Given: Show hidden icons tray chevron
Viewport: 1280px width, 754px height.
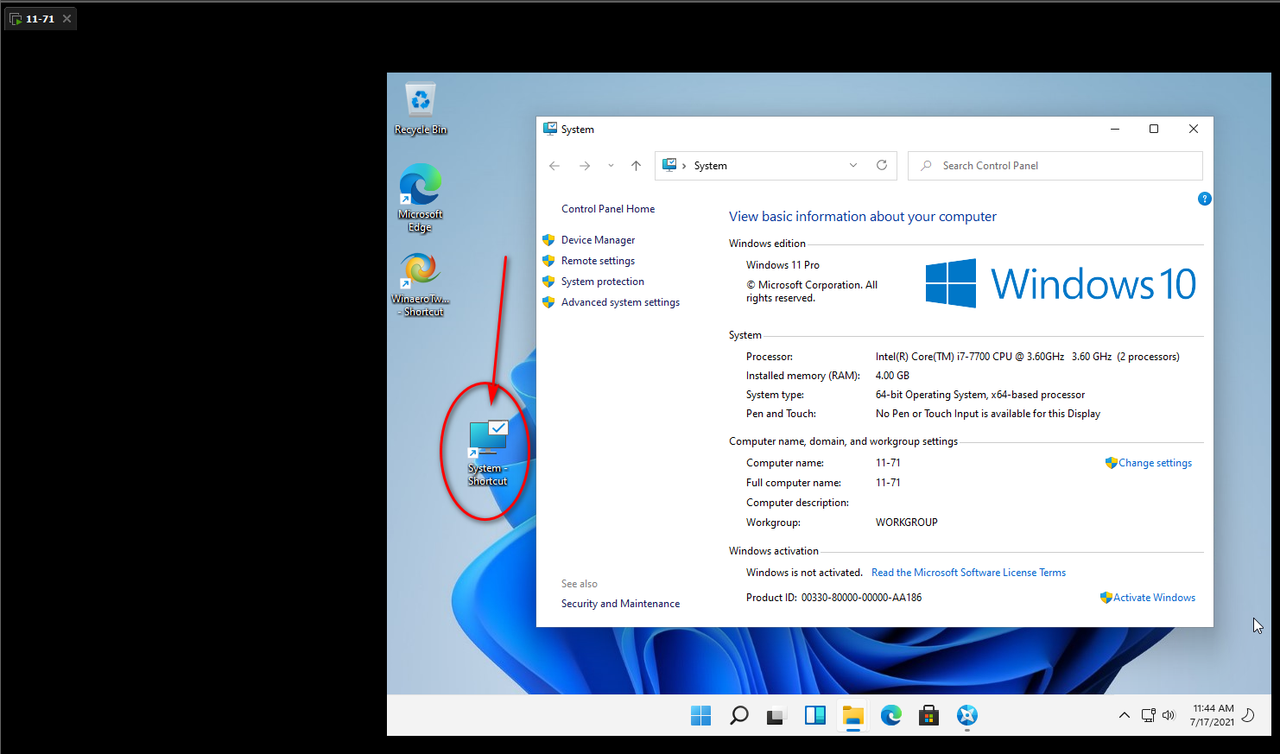Looking at the screenshot, I should point(1124,715).
